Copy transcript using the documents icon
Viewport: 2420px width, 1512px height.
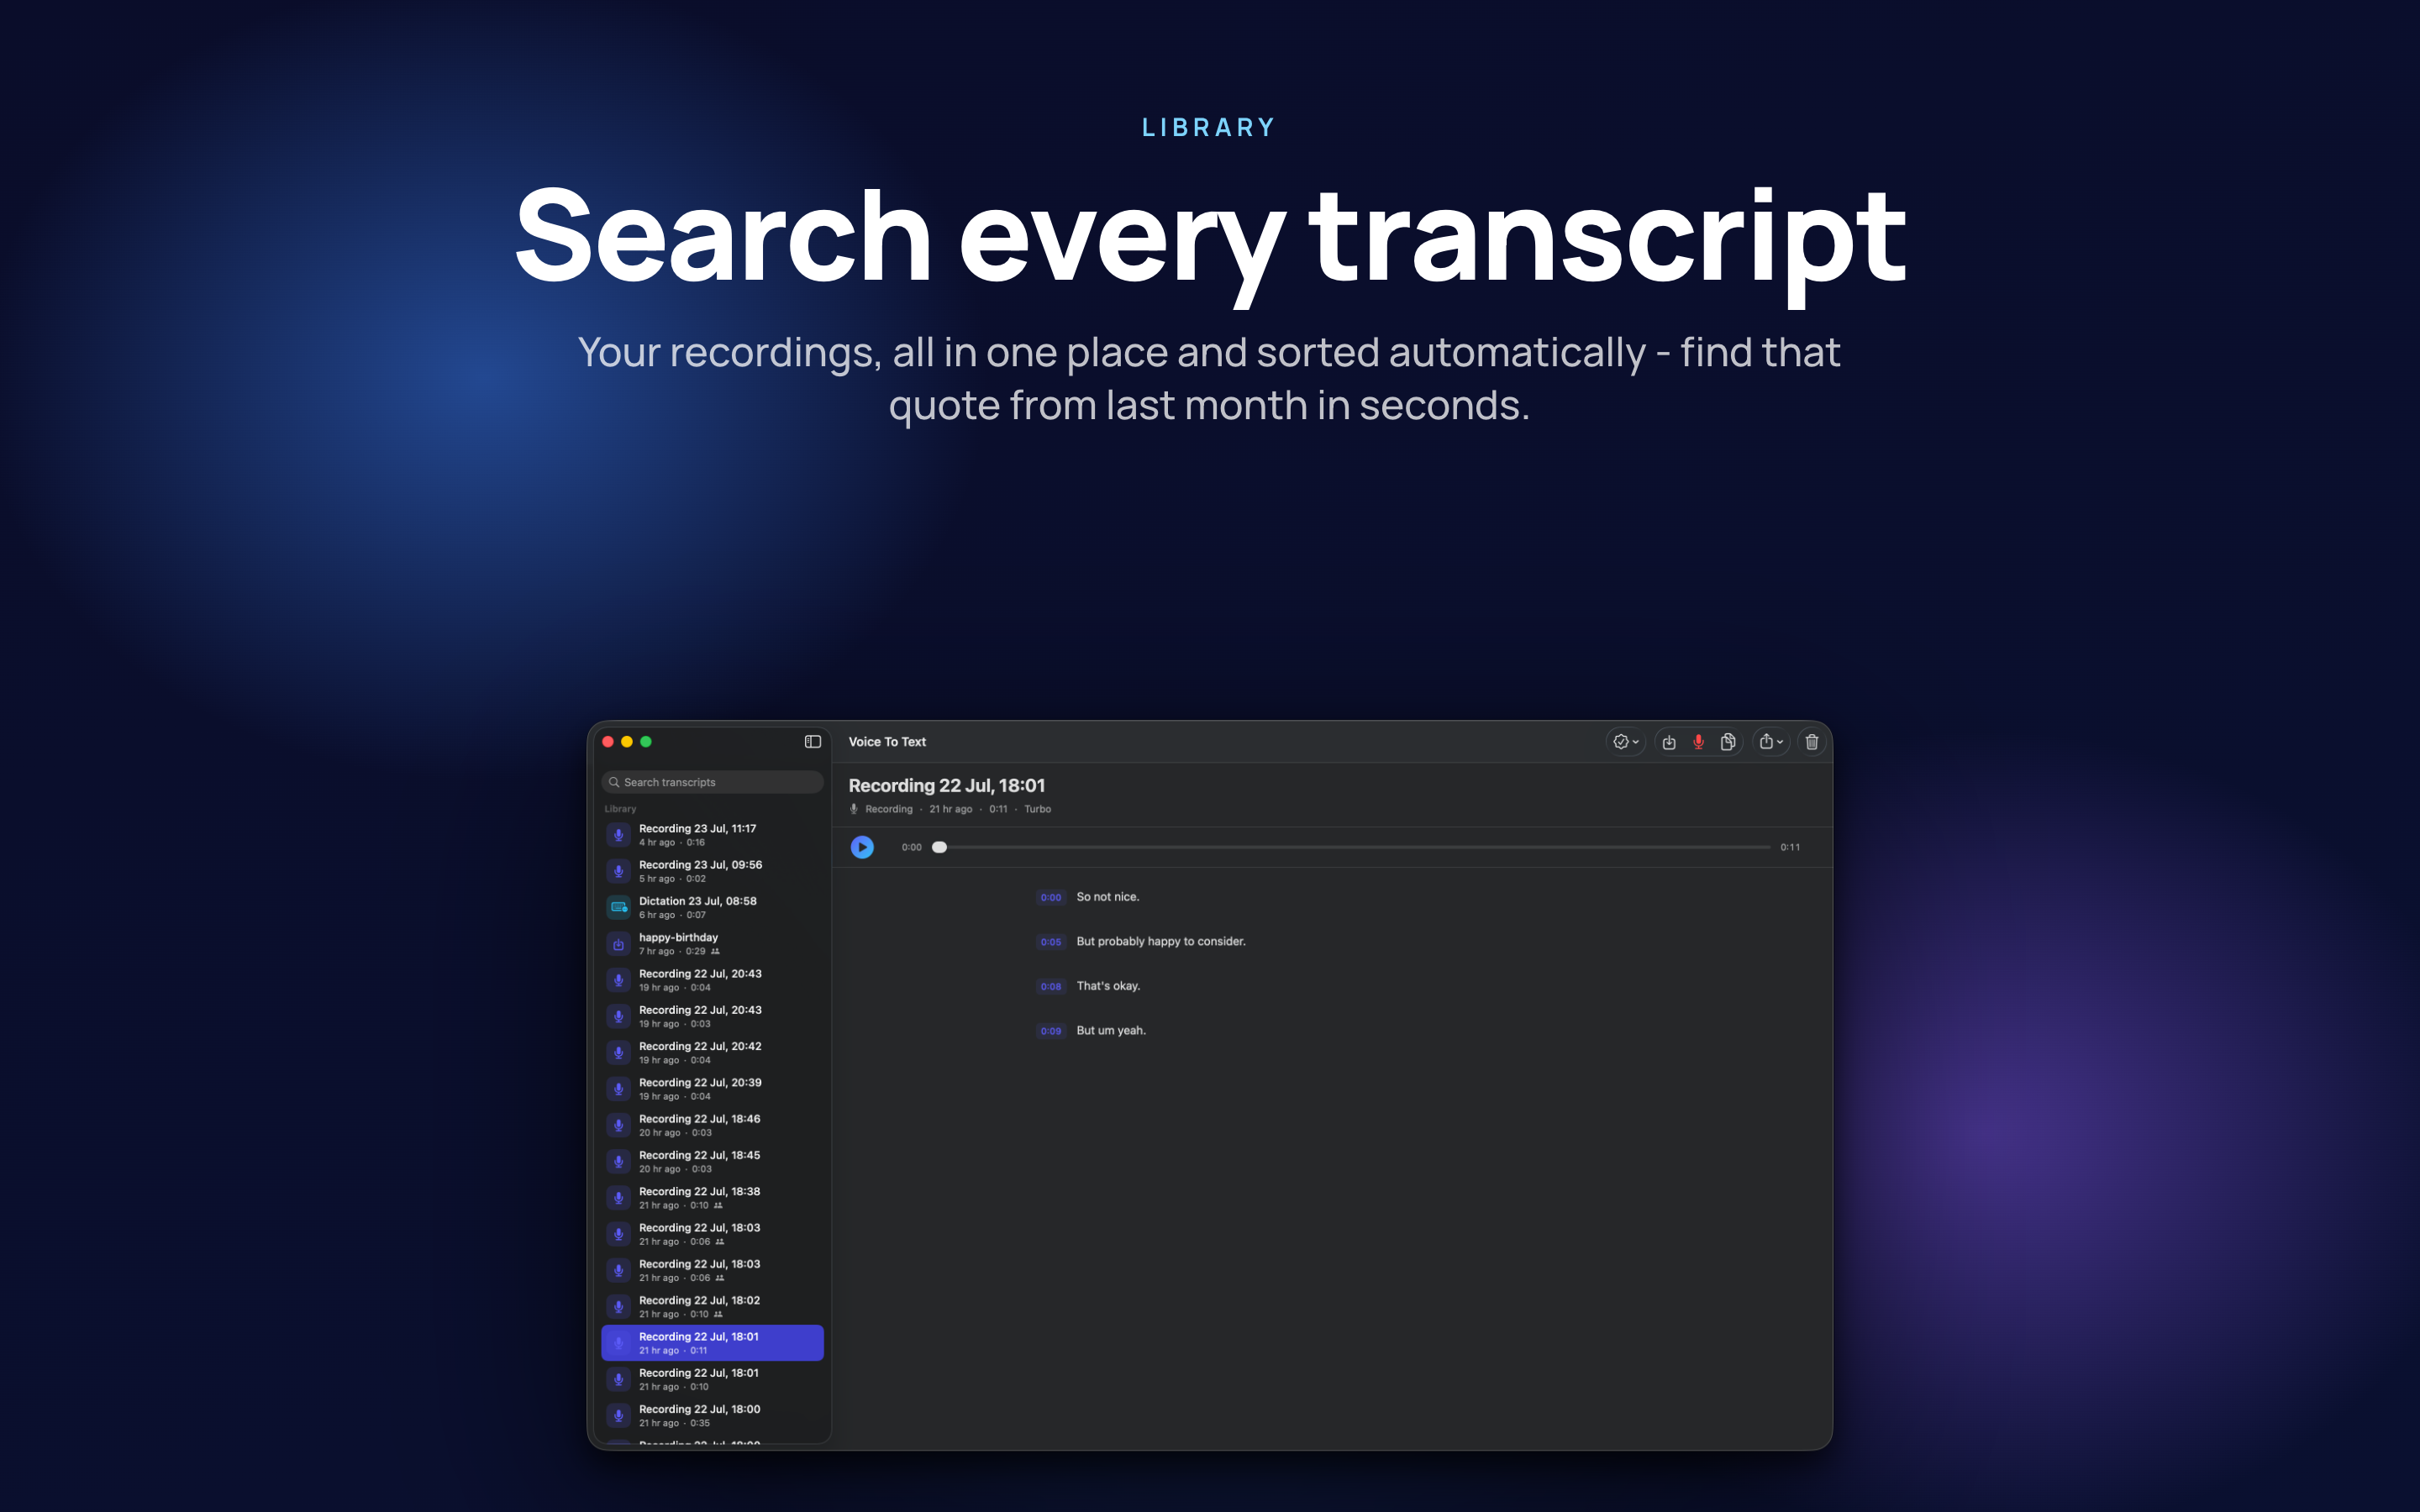click(1727, 741)
